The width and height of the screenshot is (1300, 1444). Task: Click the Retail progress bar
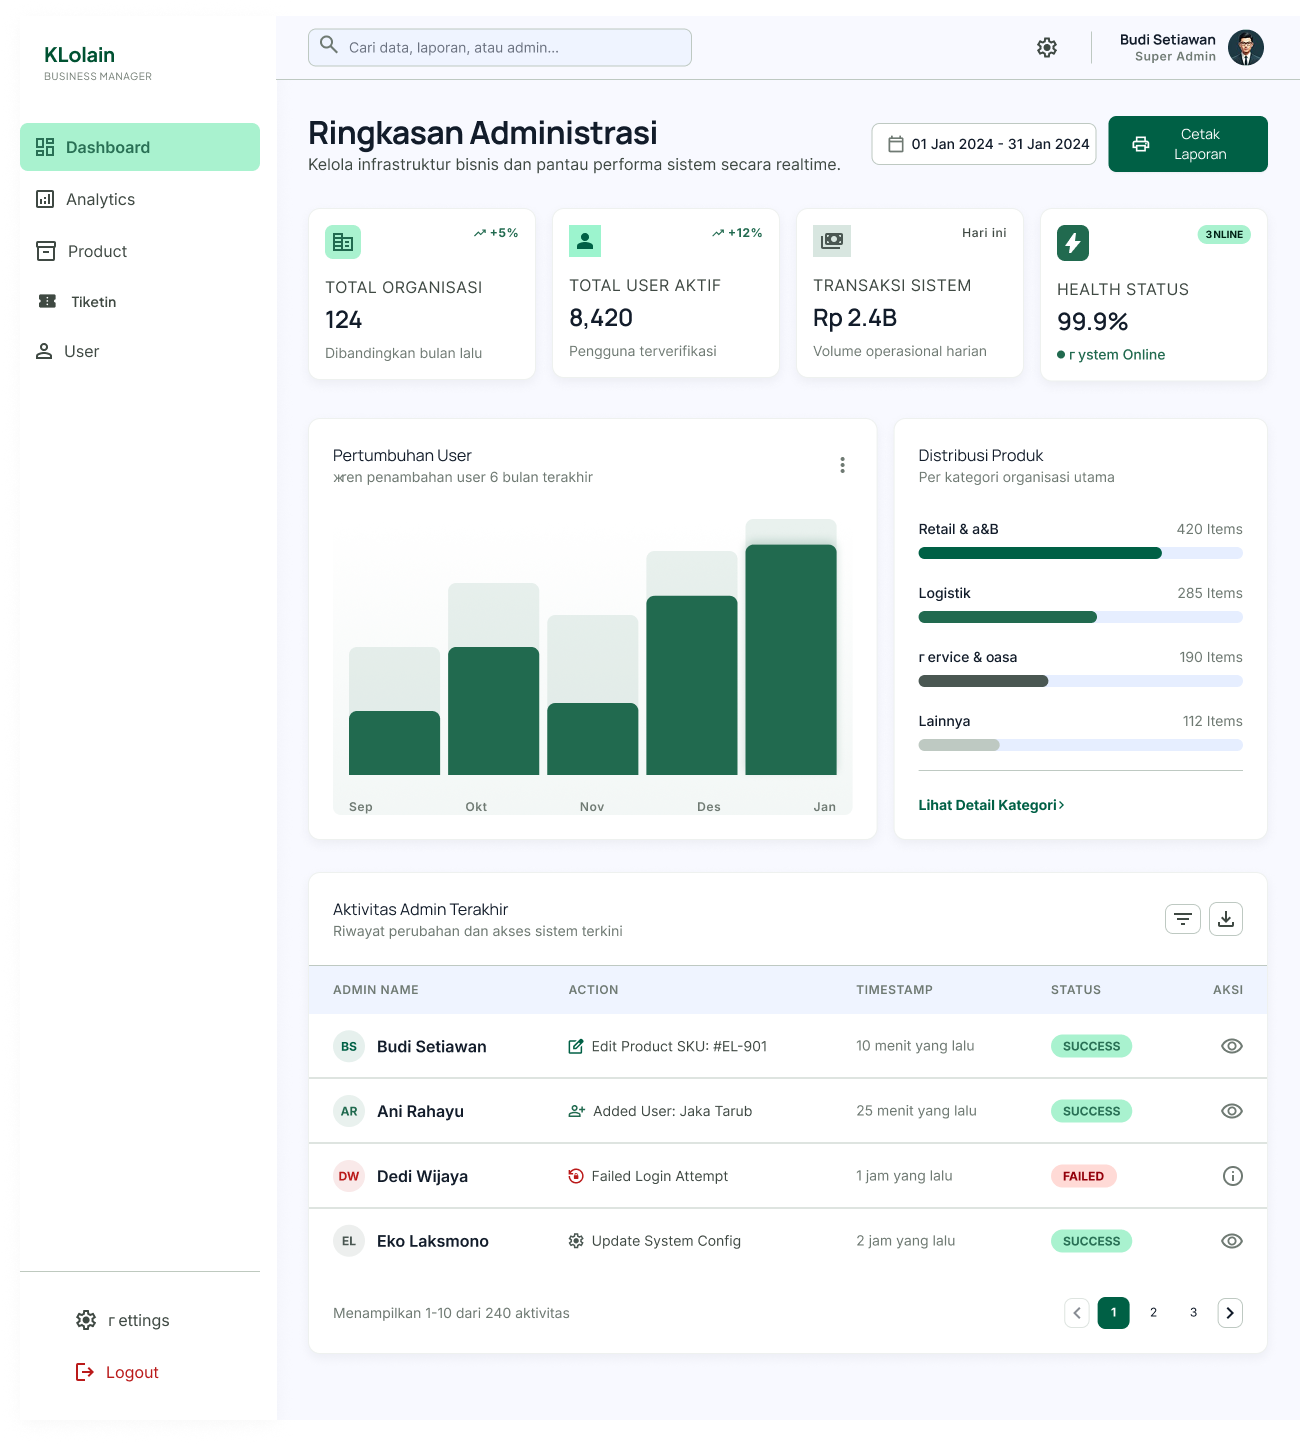1080,553
